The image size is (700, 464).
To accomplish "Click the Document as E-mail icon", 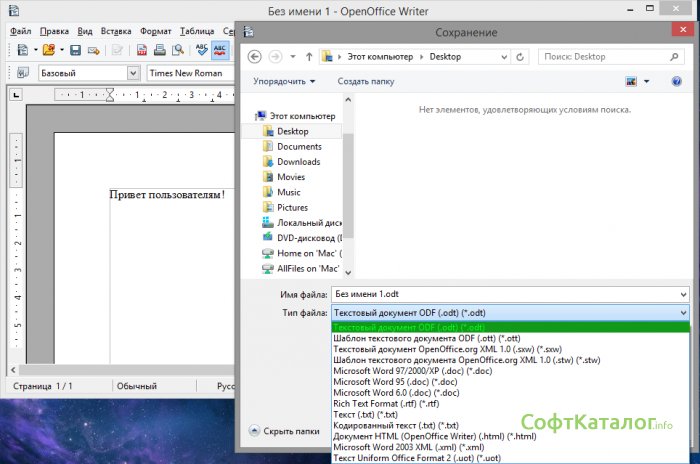I will click(x=92, y=49).
